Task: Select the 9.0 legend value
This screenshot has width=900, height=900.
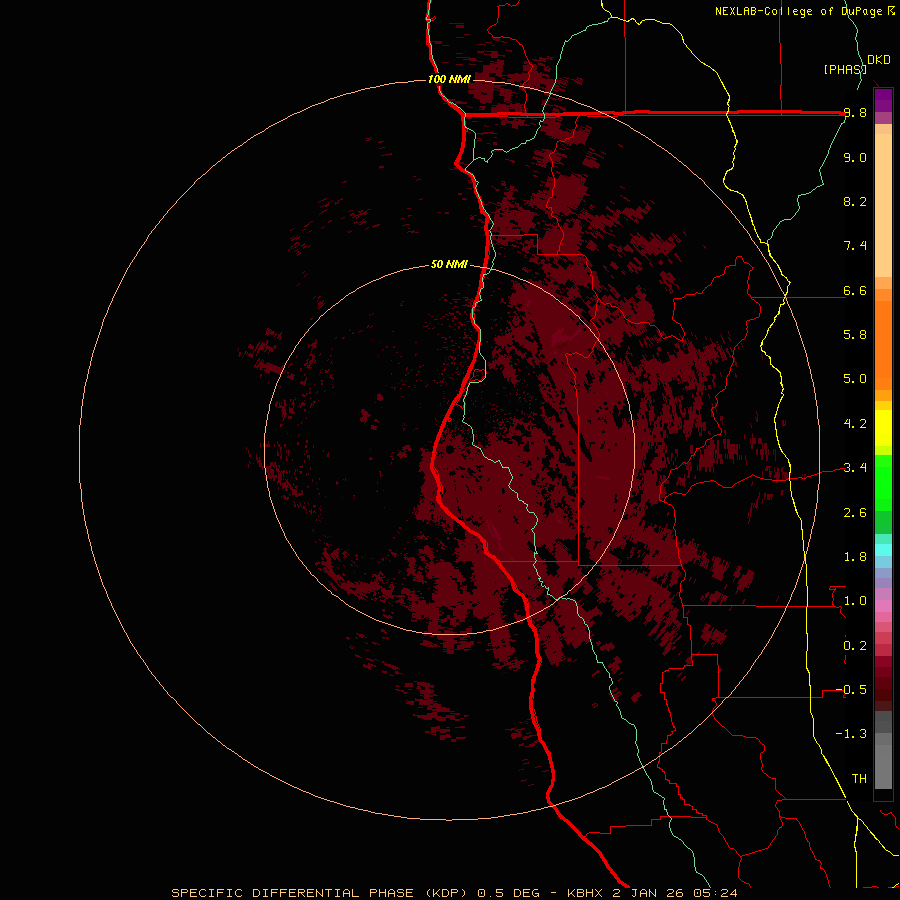Action: (x=855, y=157)
